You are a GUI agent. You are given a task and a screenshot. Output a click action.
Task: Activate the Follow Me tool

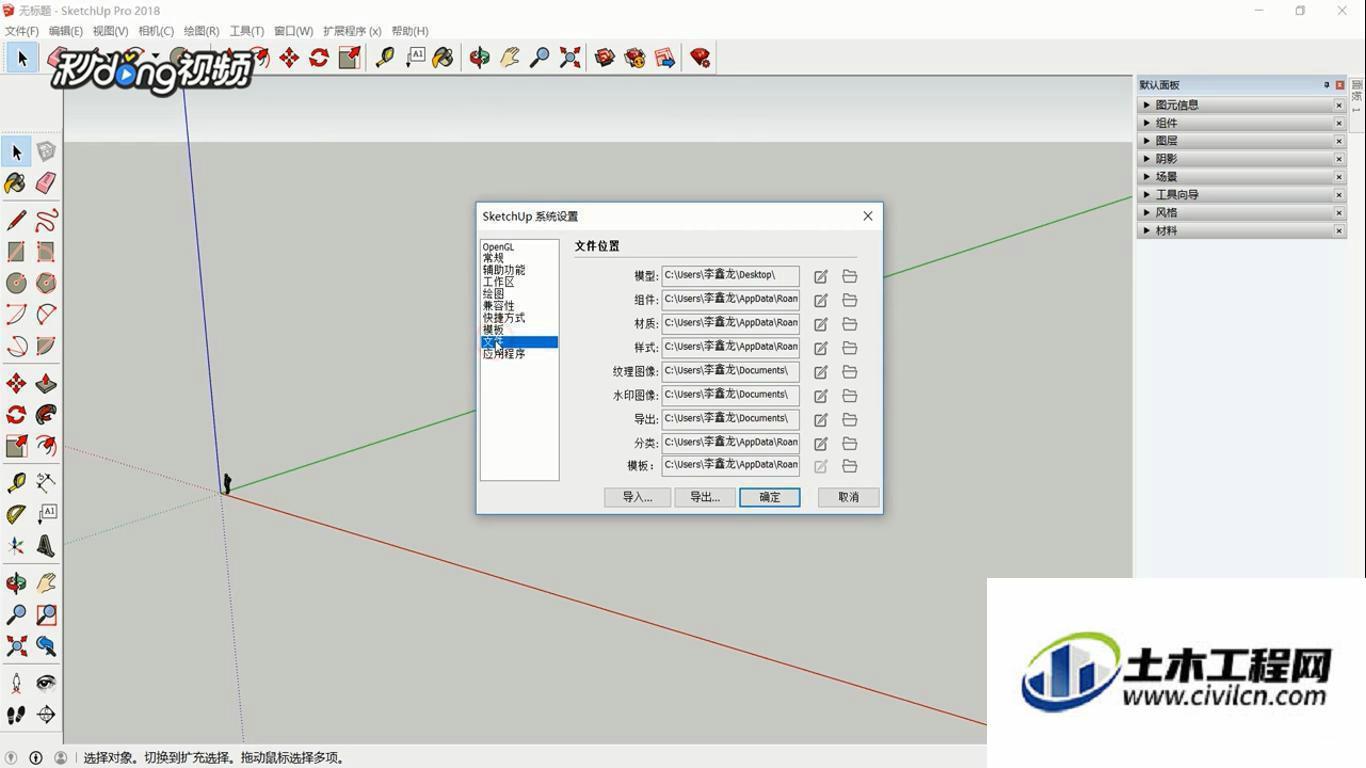coord(46,414)
